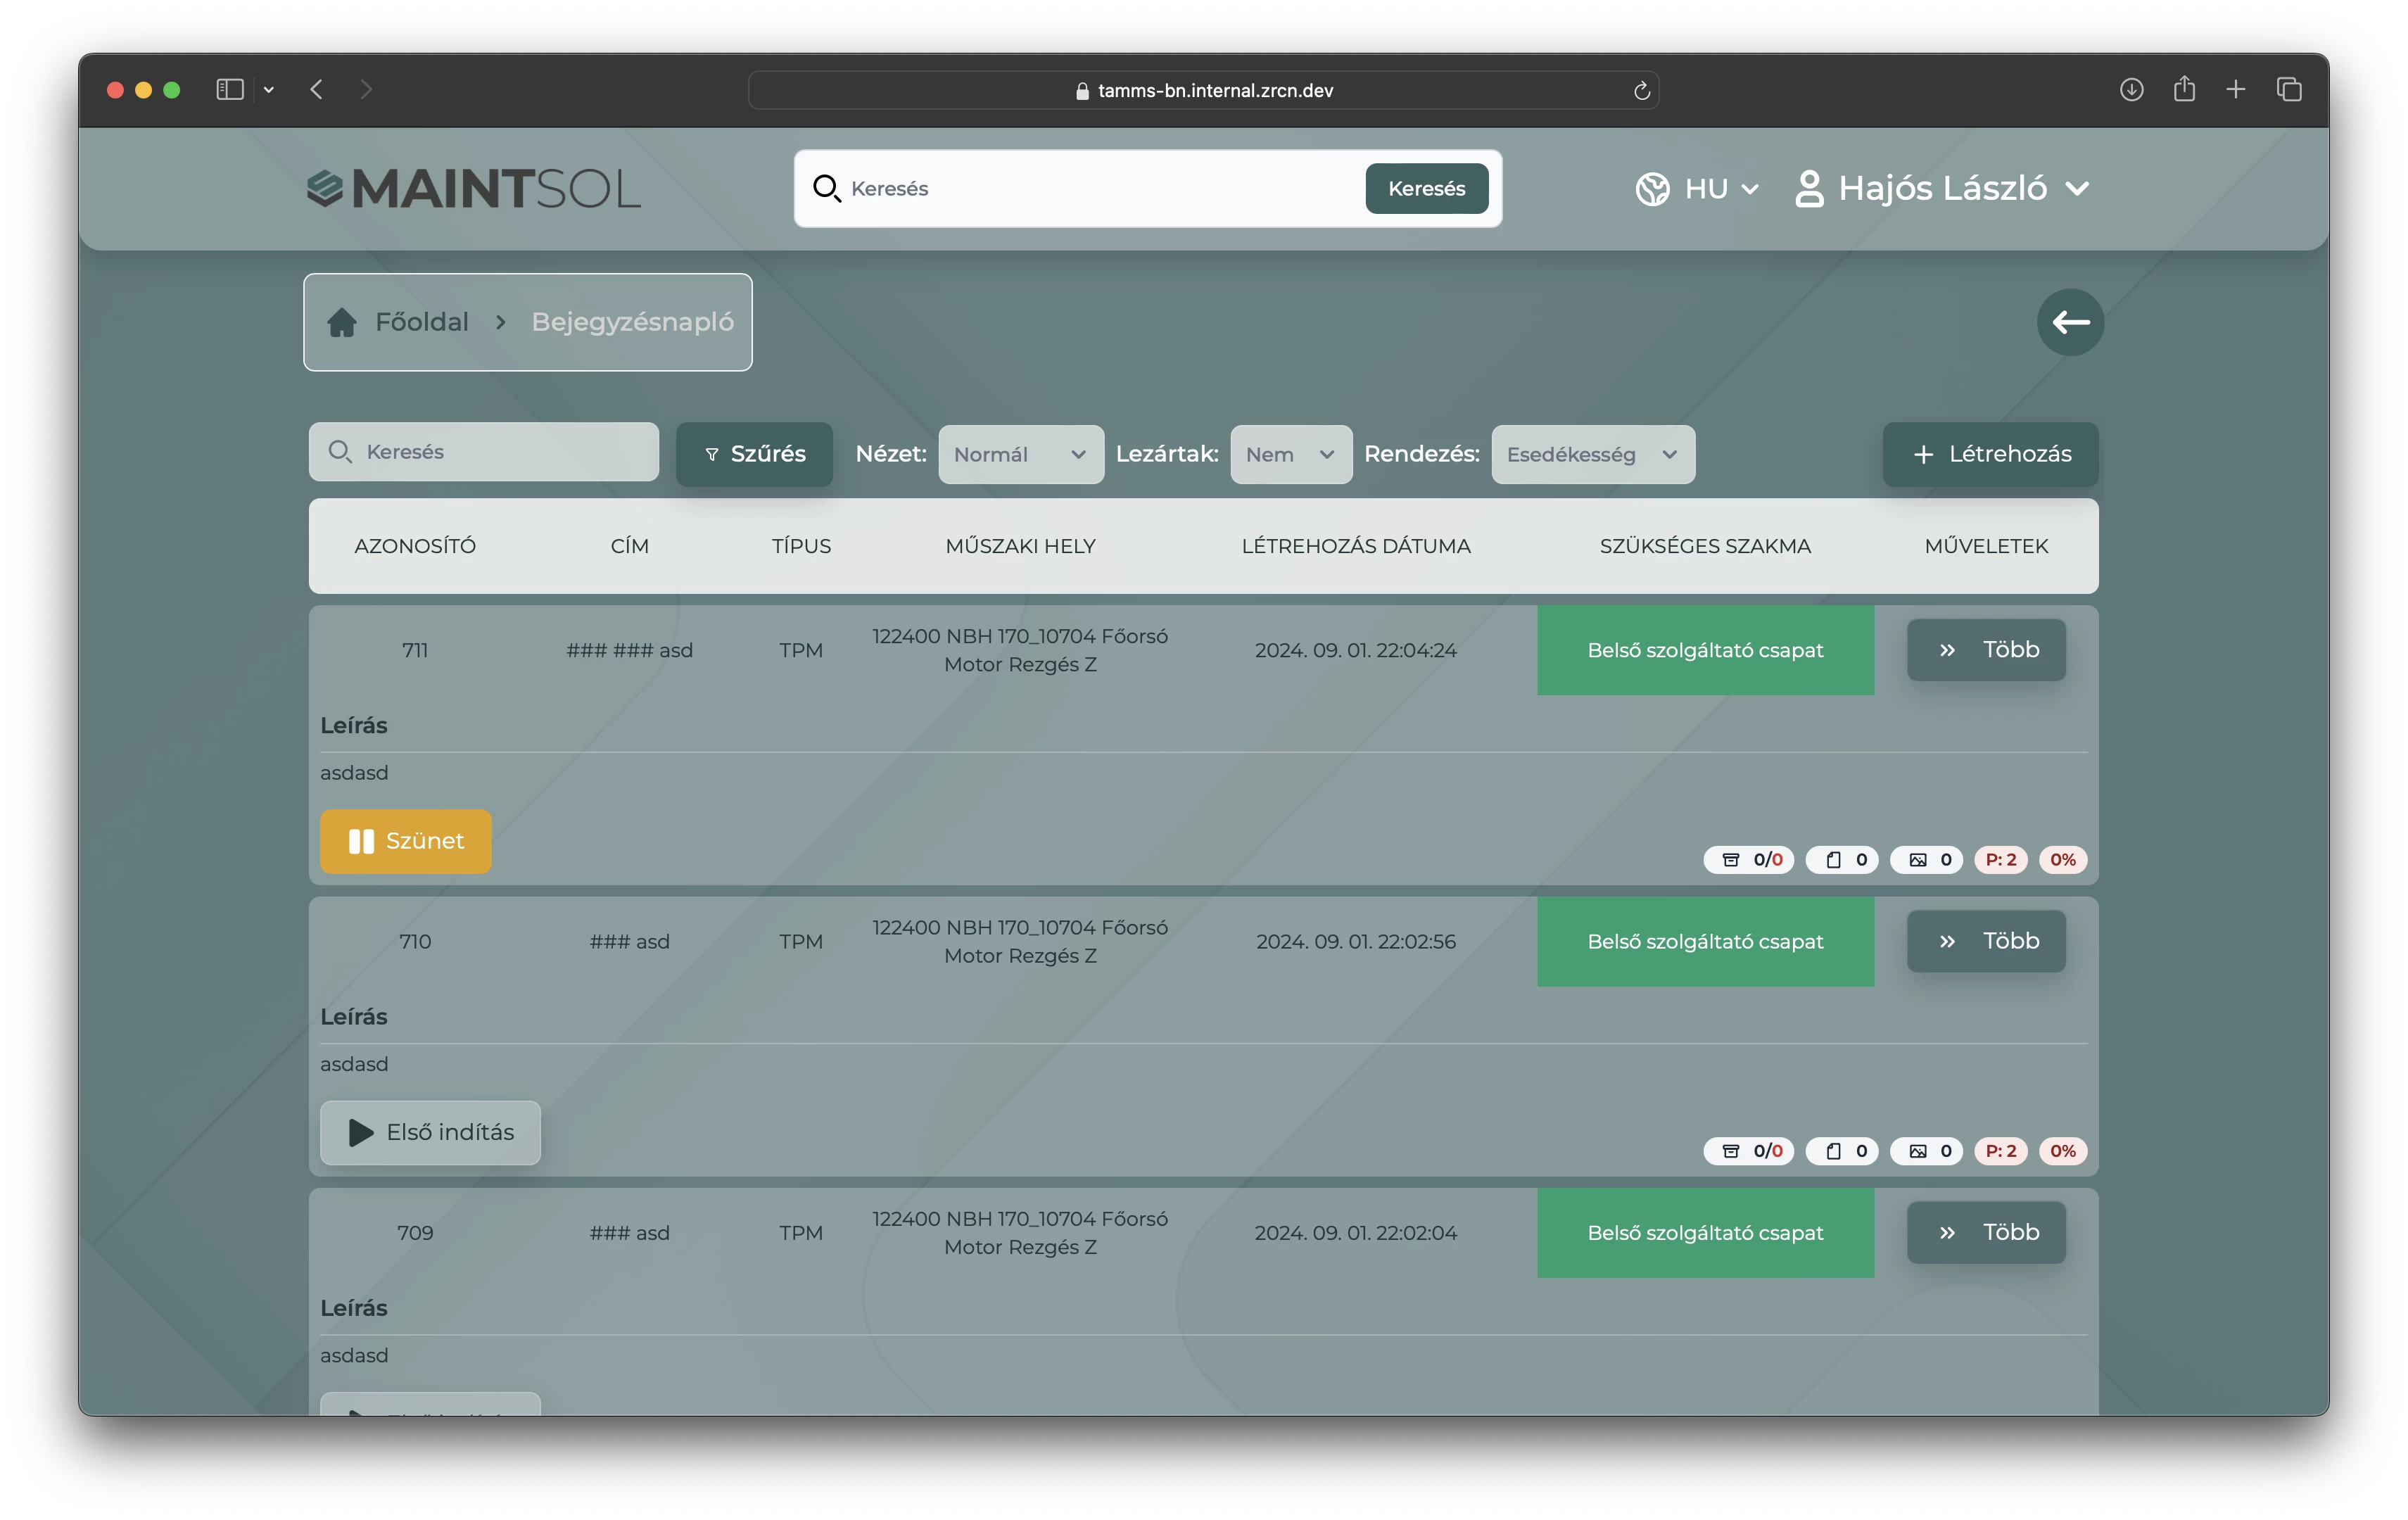2408x1520 pixels.
Task: Open the HU language dropdown
Action: click(1697, 188)
